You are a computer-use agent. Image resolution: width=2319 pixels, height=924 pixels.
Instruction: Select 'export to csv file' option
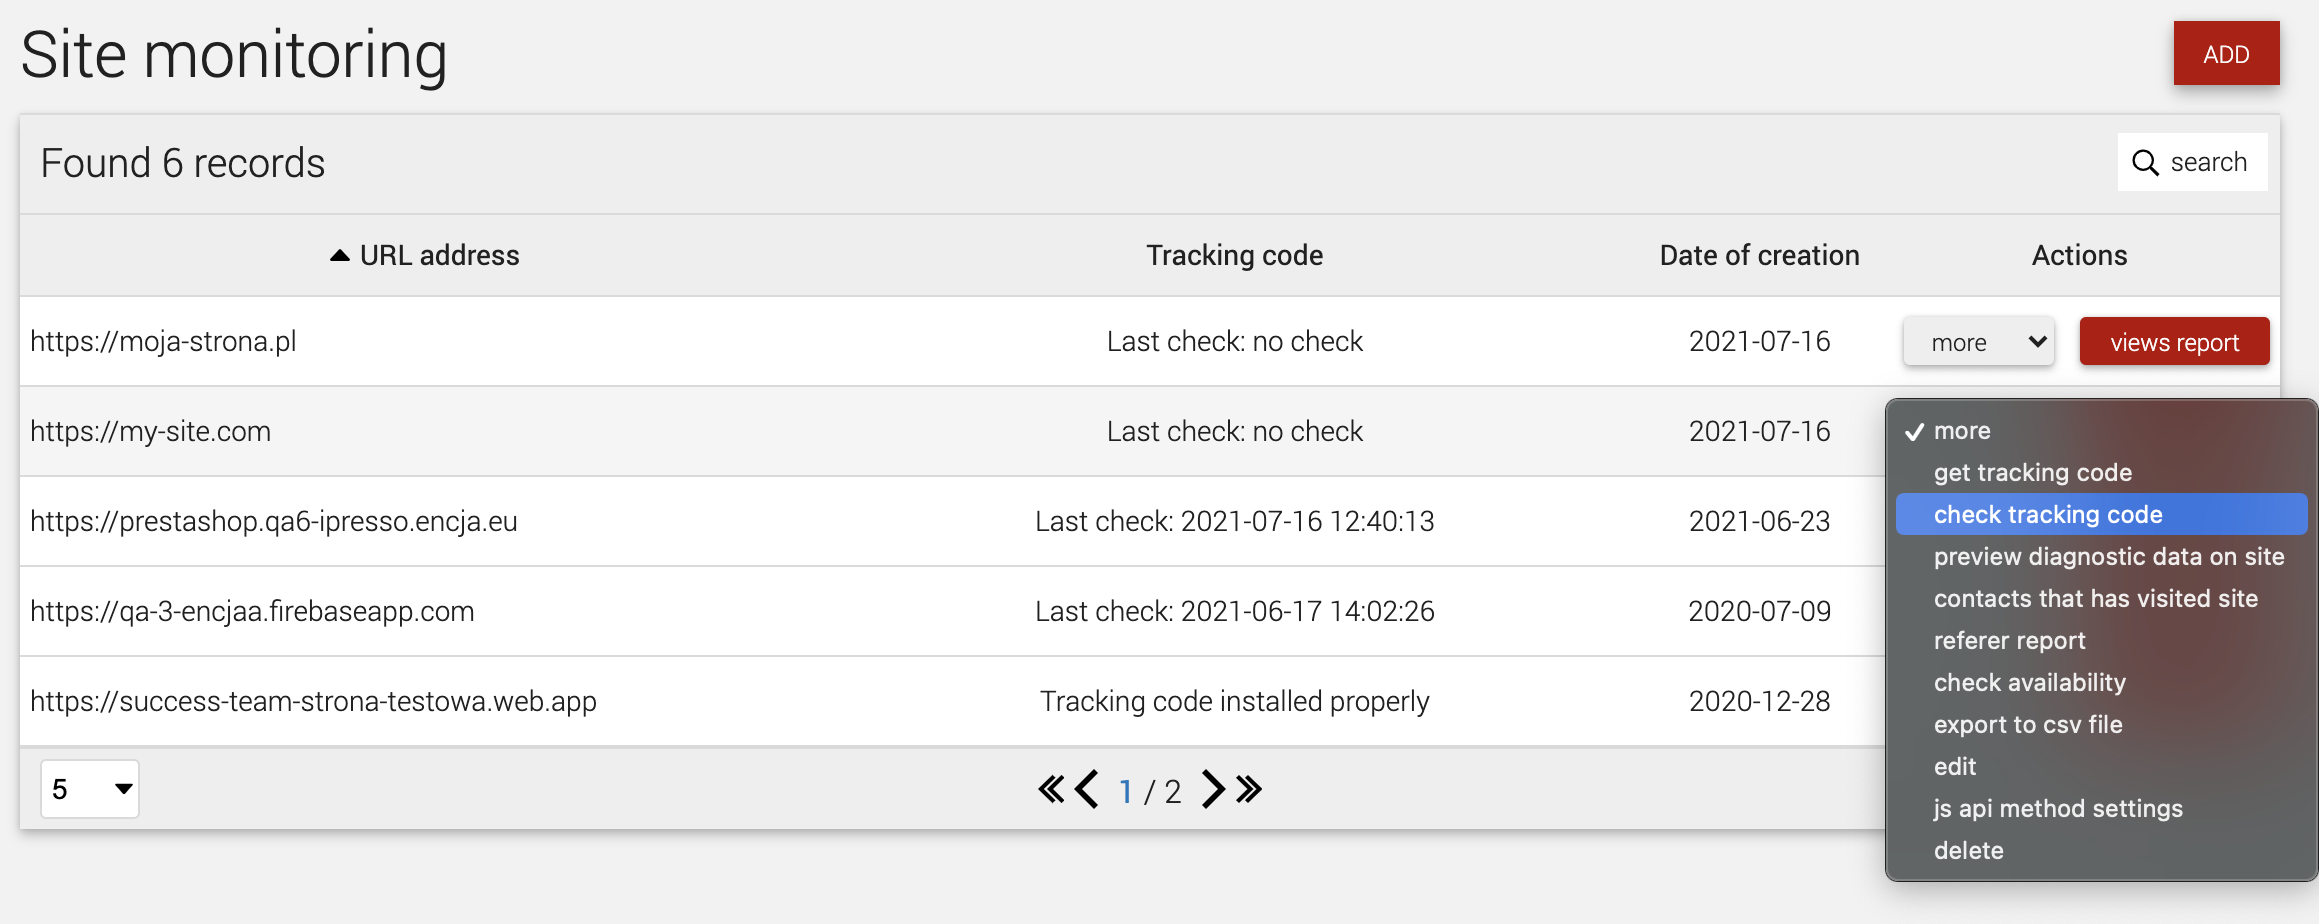(x=2027, y=725)
